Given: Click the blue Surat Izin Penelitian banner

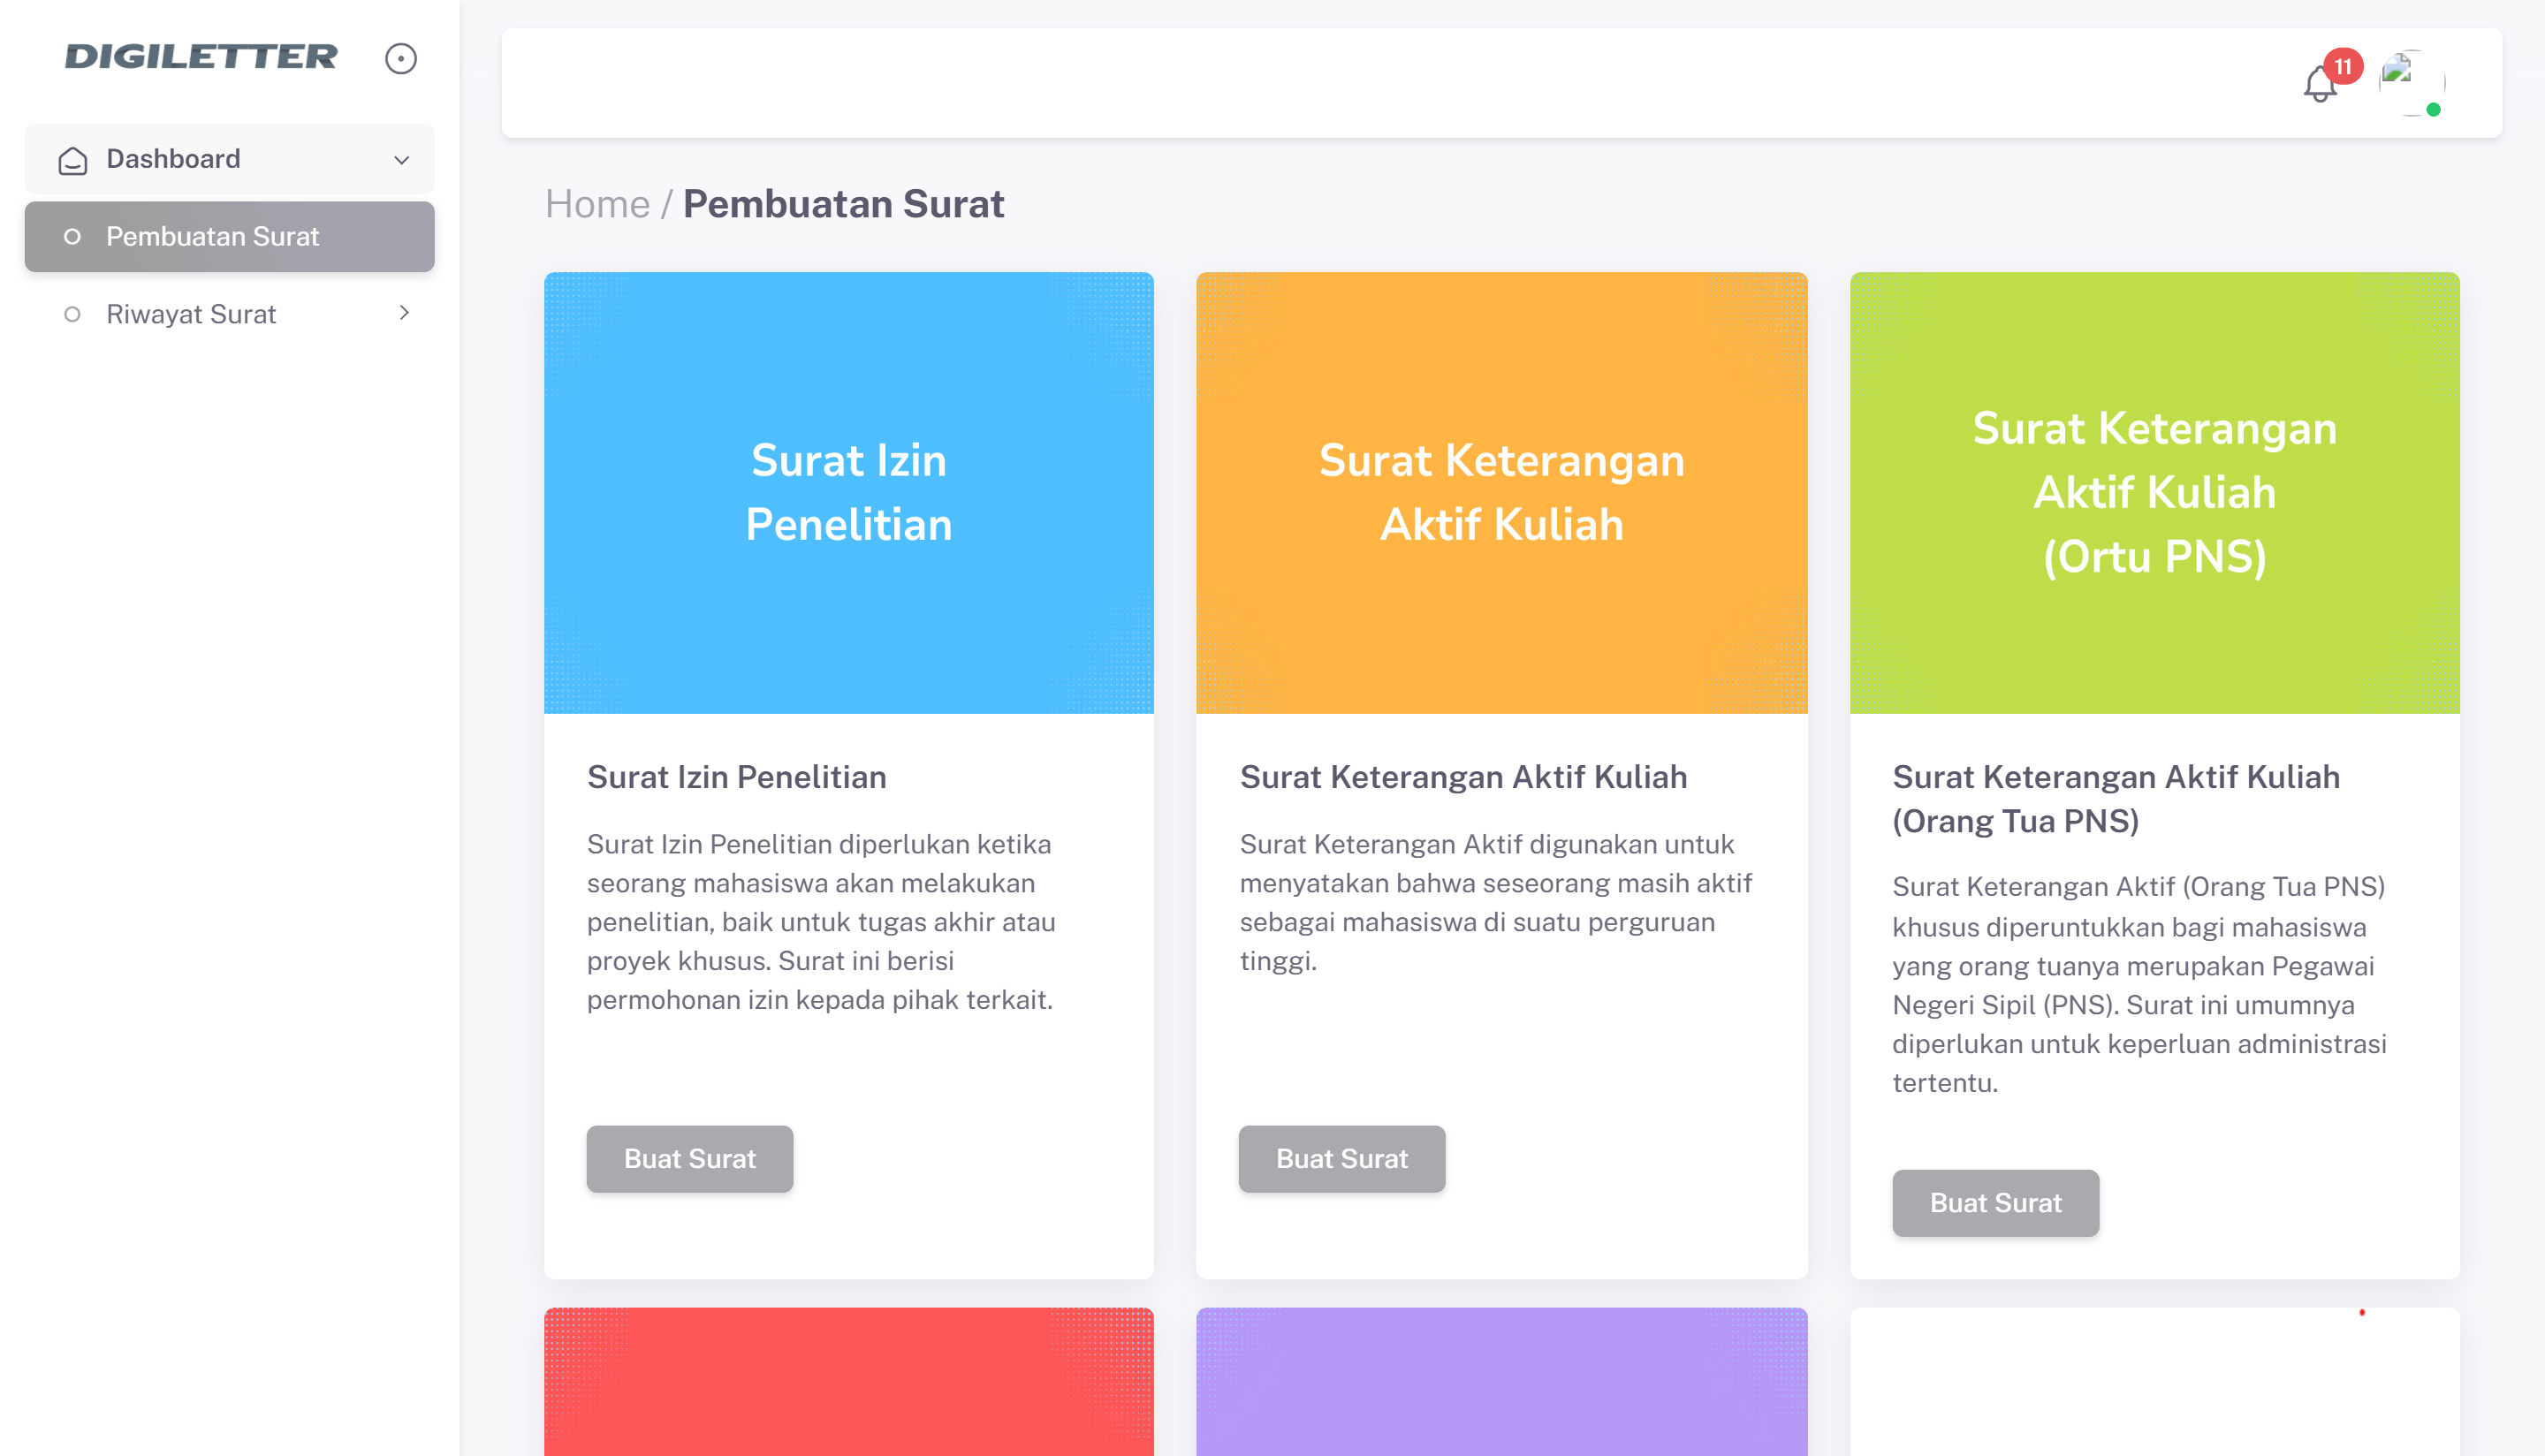Looking at the screenshot, I should pos(848,492).
